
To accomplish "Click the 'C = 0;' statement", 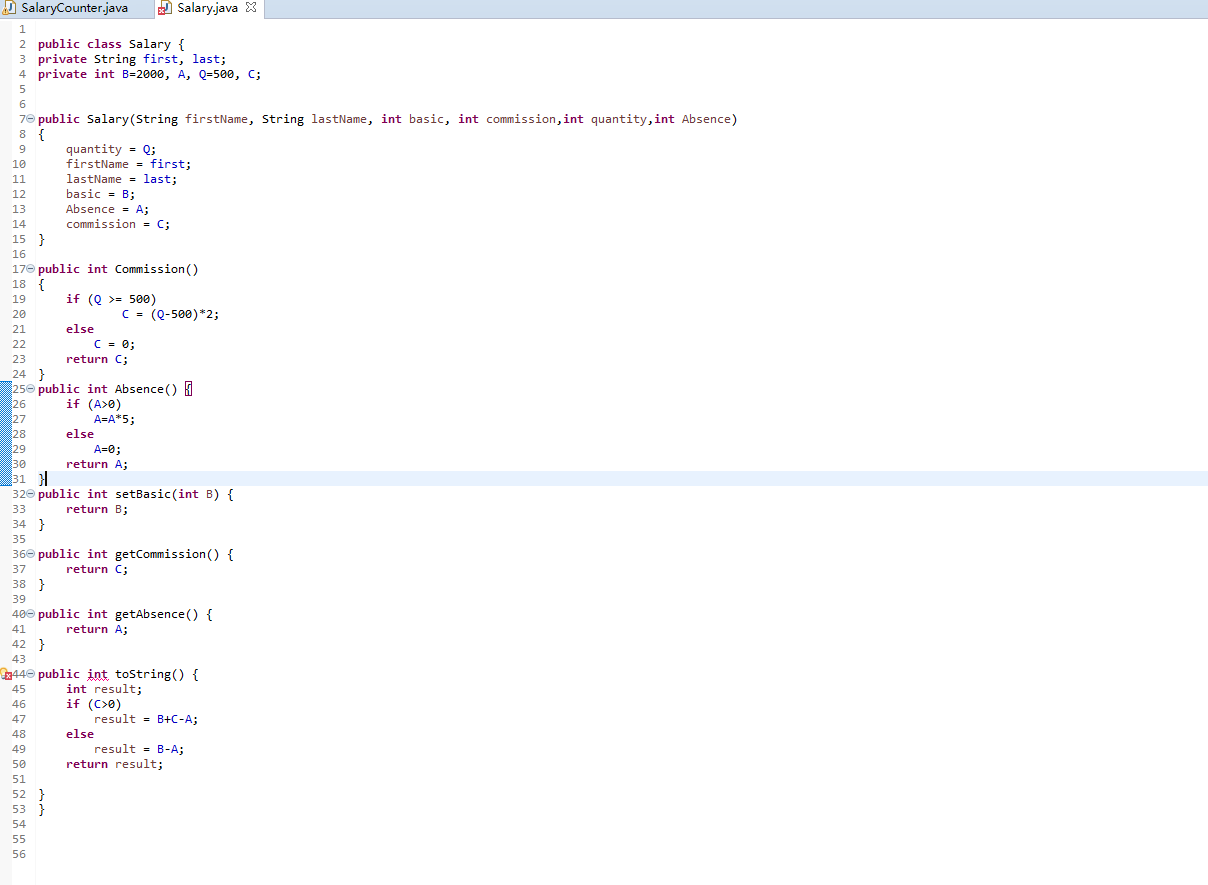I will [x=114, y=344].
